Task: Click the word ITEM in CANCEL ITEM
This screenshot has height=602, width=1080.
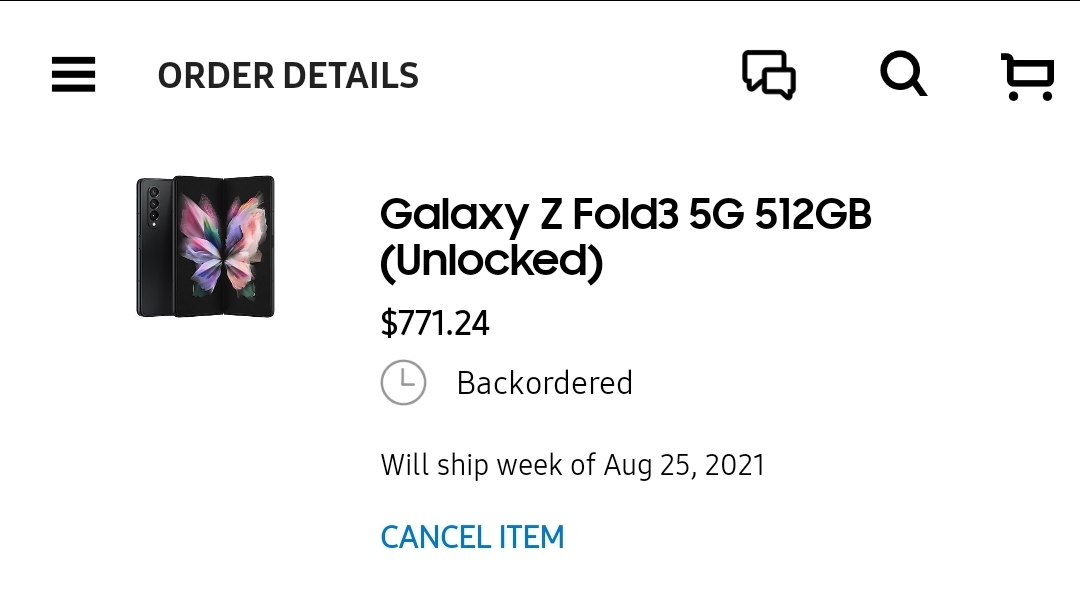Action: click(531, 537)
